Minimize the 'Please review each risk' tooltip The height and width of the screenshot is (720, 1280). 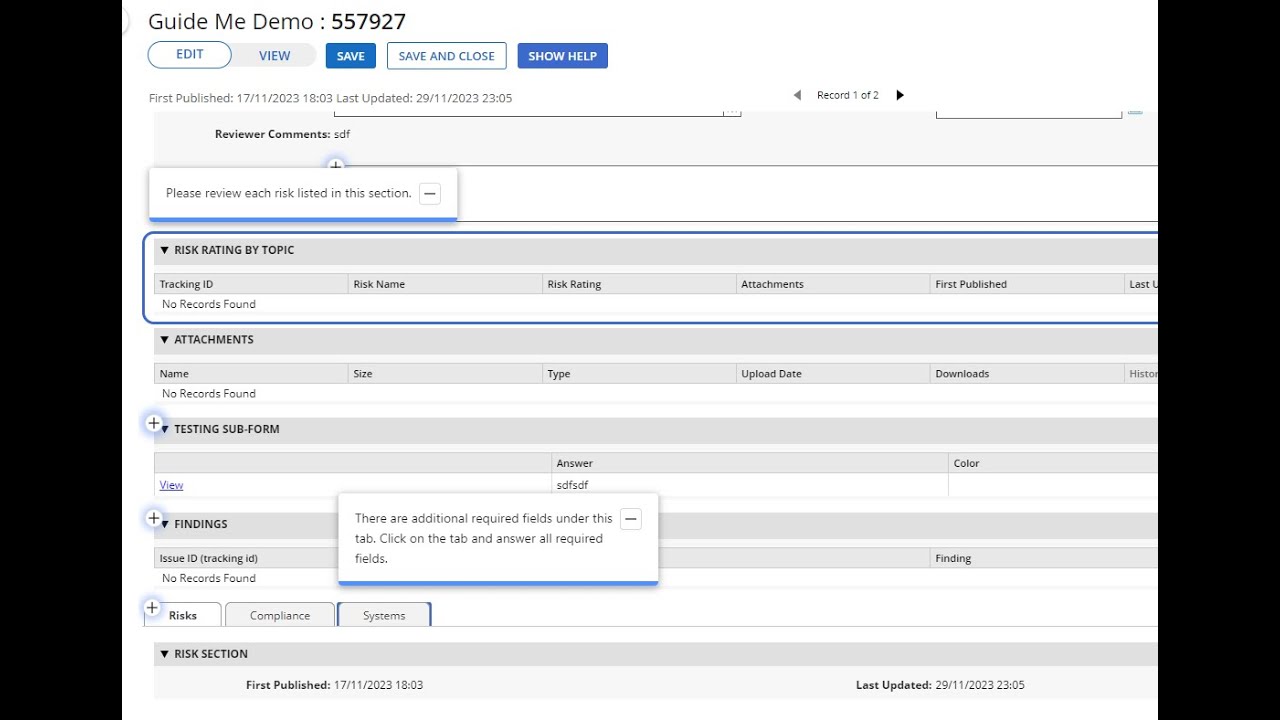[x=430, y=194]
